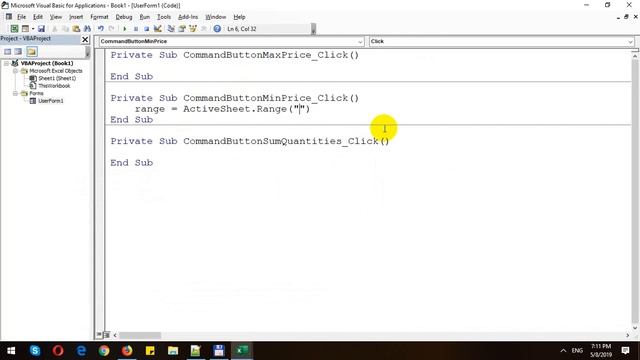Open the Object Browser toolbar icon
Viewport: 640px width, 360px height.
click(x=193, y=29)
